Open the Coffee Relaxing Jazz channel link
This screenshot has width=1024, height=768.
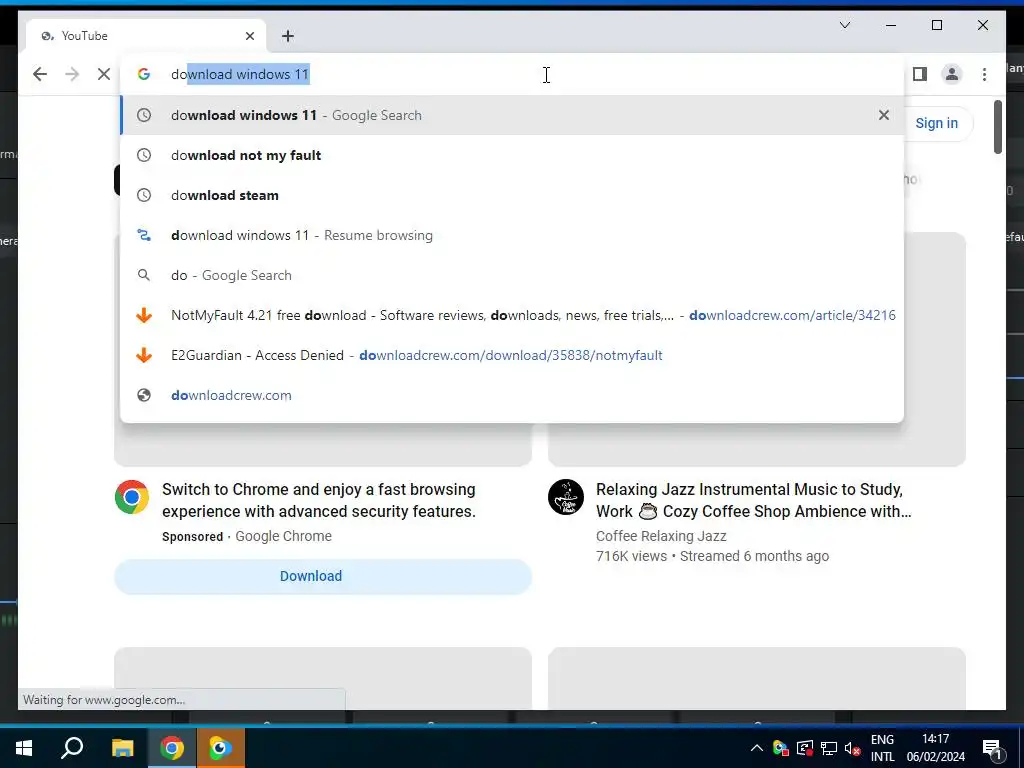tap(661, 536)
